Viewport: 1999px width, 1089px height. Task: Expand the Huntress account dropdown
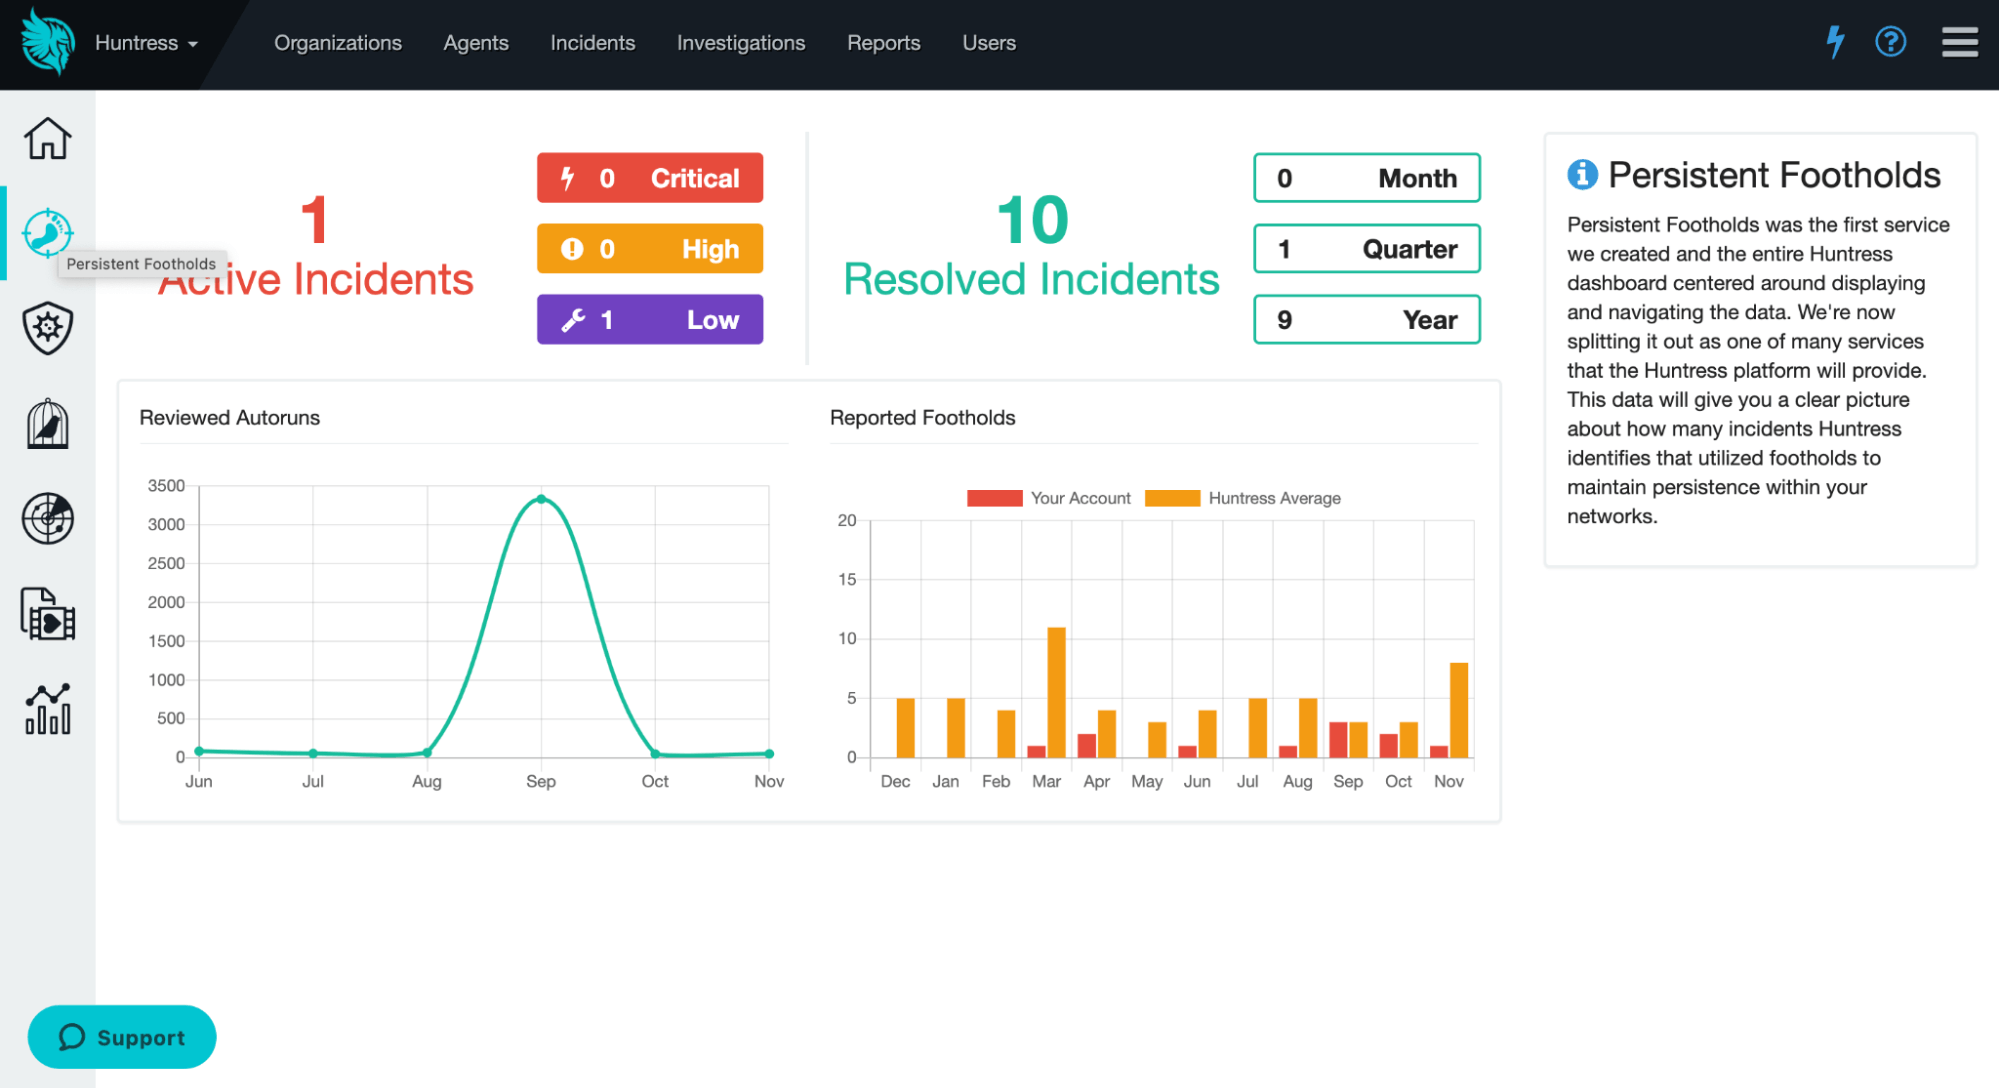click(146, 43)
